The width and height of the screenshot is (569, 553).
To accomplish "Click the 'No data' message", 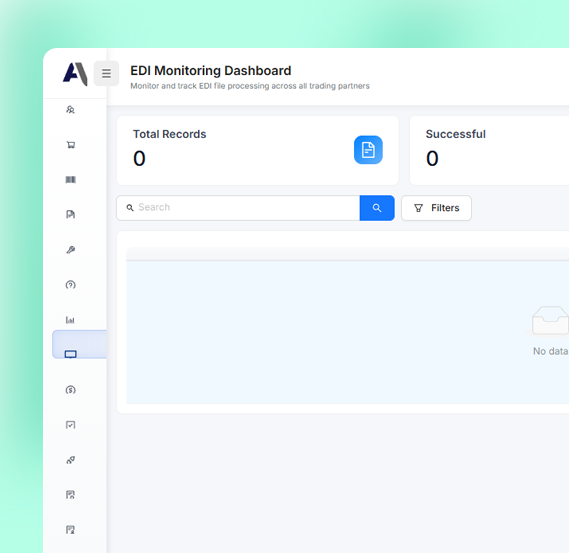I will point(550,351).
